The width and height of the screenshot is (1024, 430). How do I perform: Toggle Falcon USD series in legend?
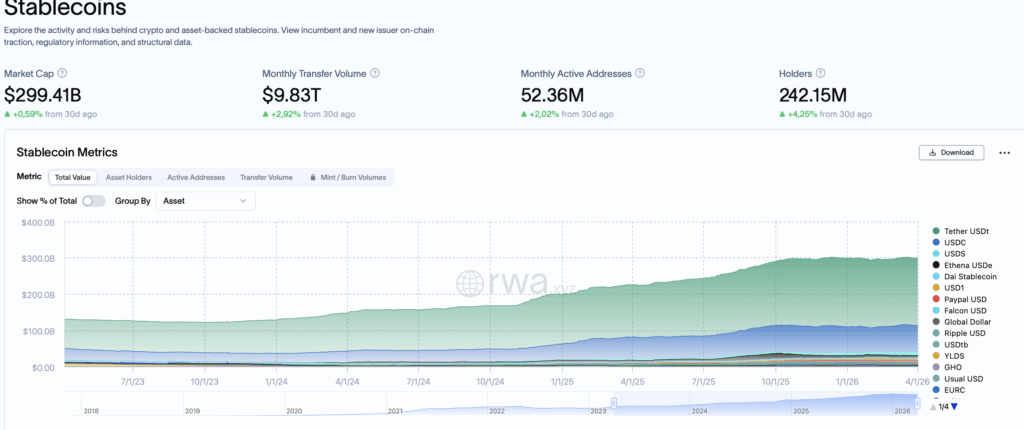959,310
